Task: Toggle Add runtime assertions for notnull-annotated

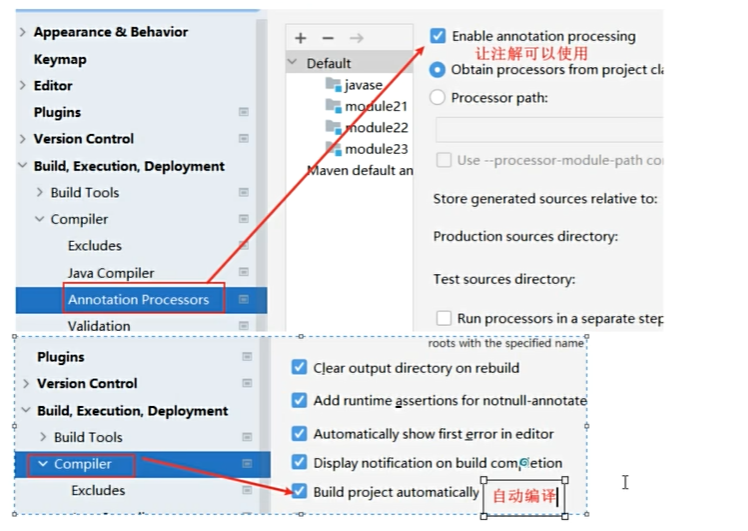Action: tap(299, 400)
